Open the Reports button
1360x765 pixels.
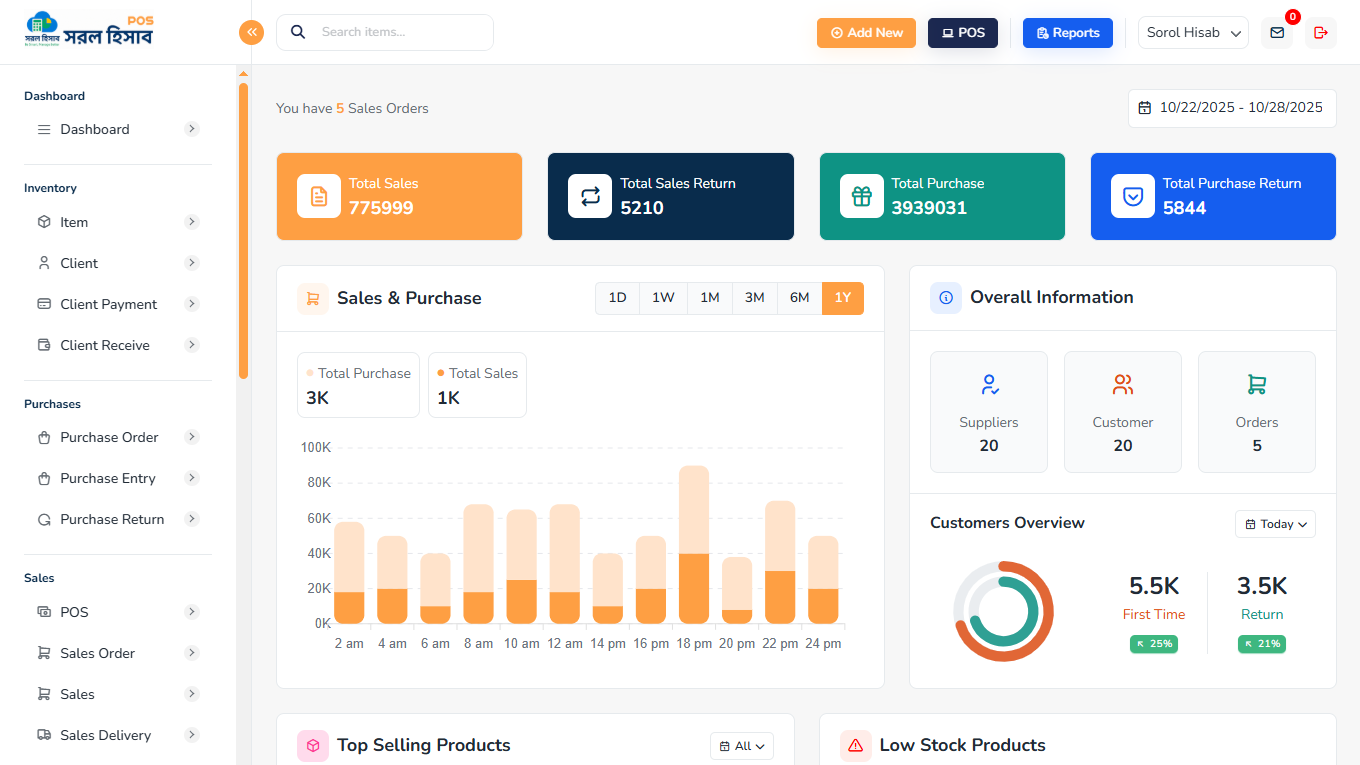click(x=1067, y=33)
